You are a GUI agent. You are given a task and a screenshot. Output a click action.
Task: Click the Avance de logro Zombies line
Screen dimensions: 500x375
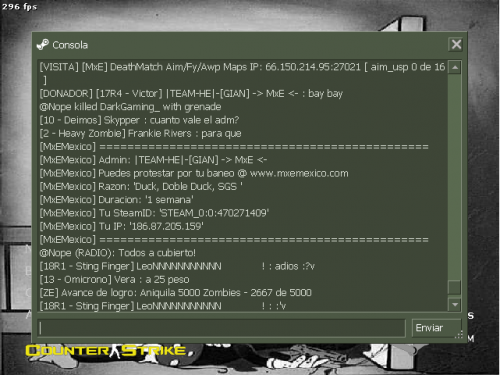176,293
